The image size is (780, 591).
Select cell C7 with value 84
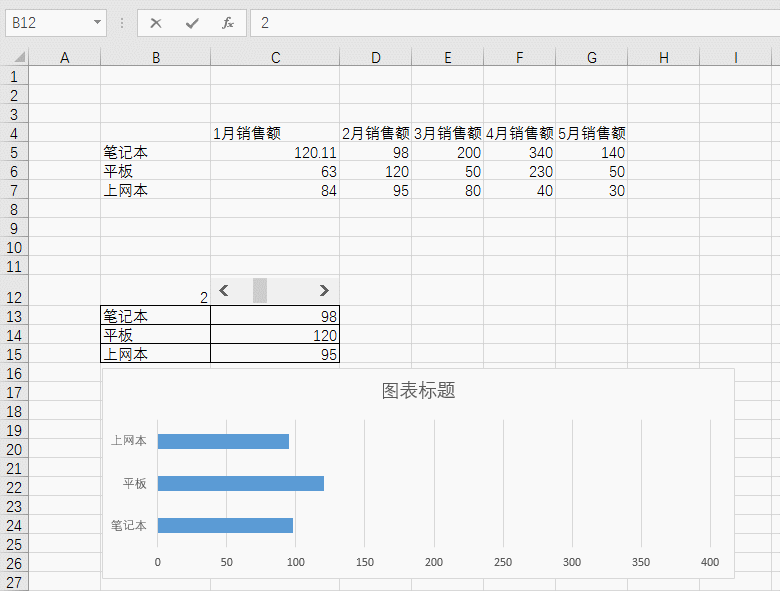pos(275,190)
